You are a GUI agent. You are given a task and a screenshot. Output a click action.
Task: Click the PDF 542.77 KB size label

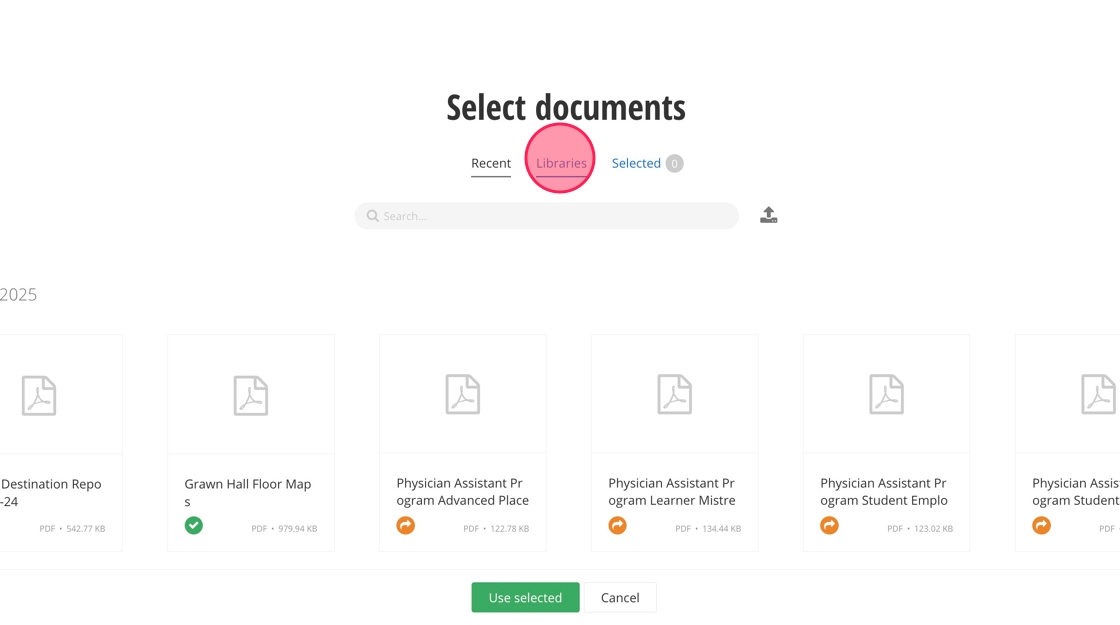[x=72, y=529]
